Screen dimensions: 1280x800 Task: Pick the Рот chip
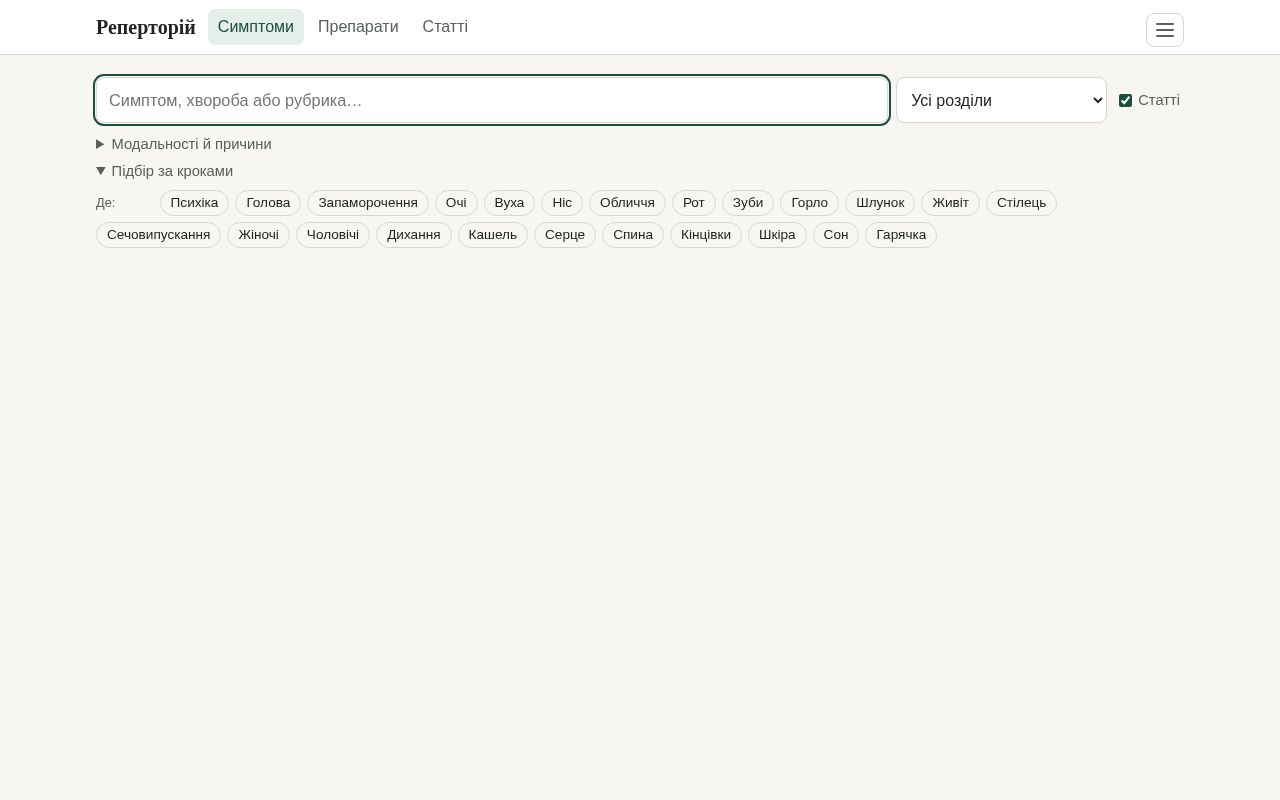click(694, 203)
